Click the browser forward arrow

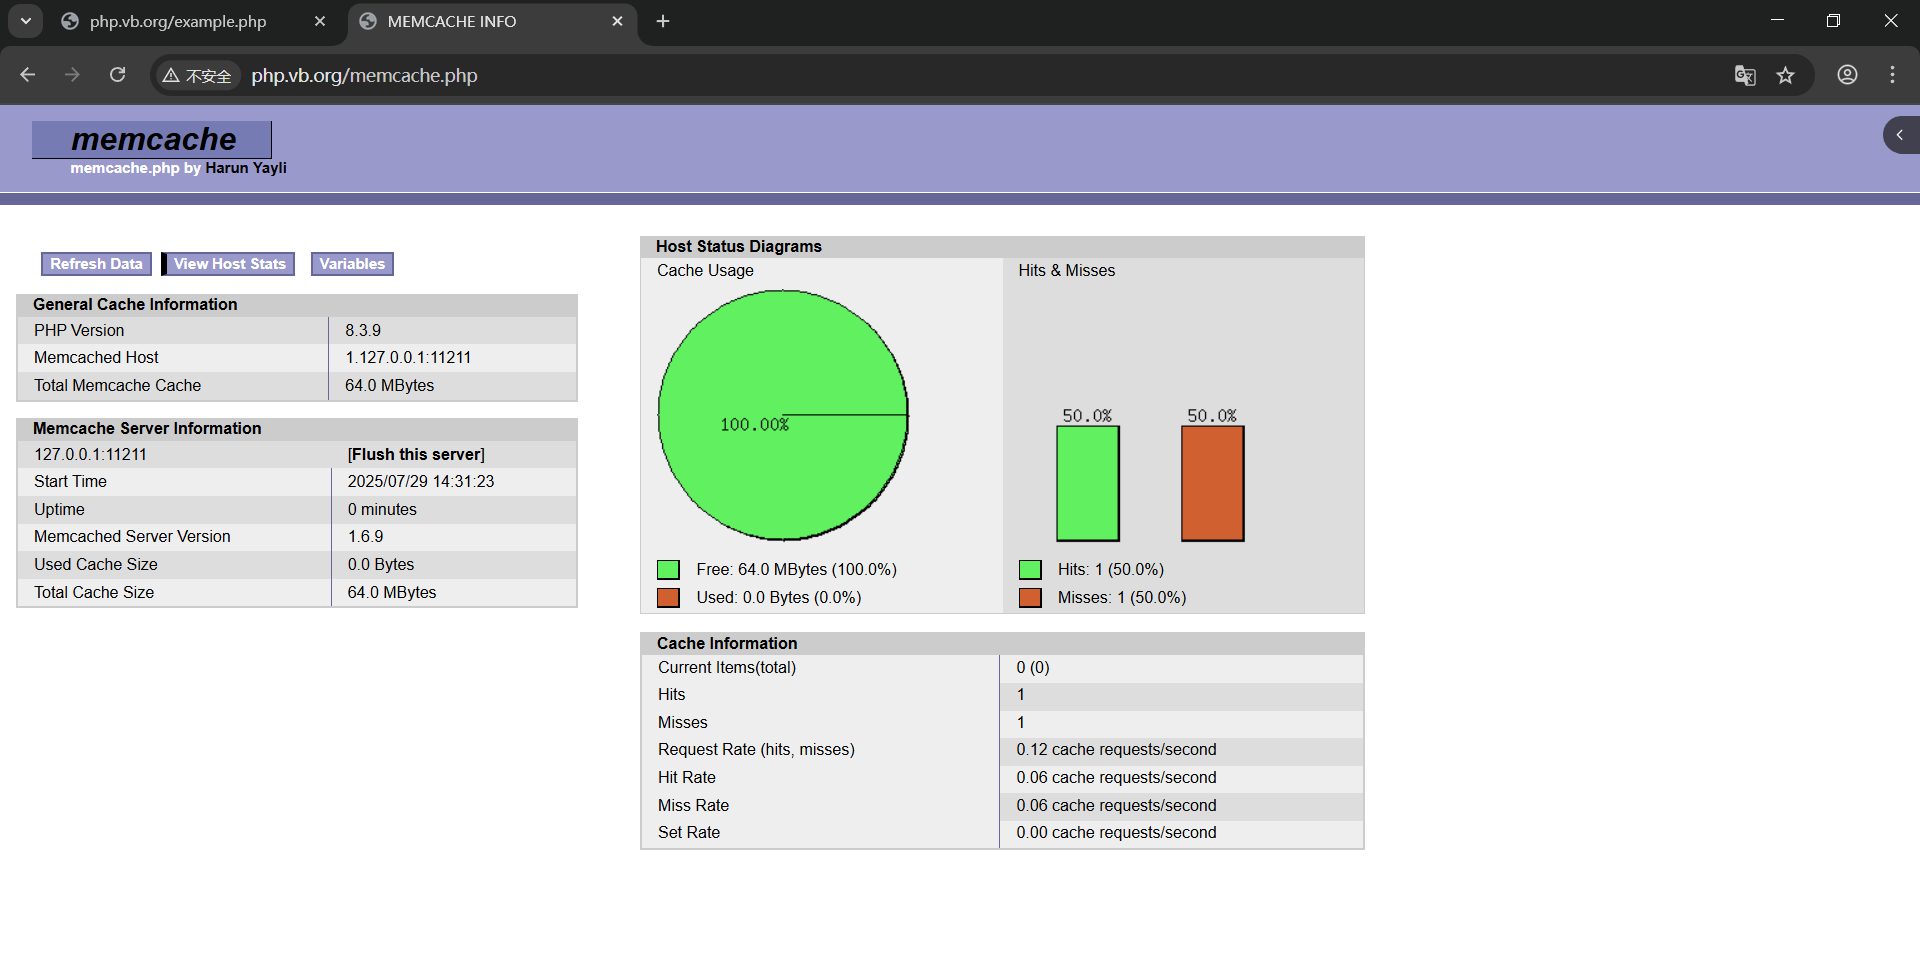[72, 75]
